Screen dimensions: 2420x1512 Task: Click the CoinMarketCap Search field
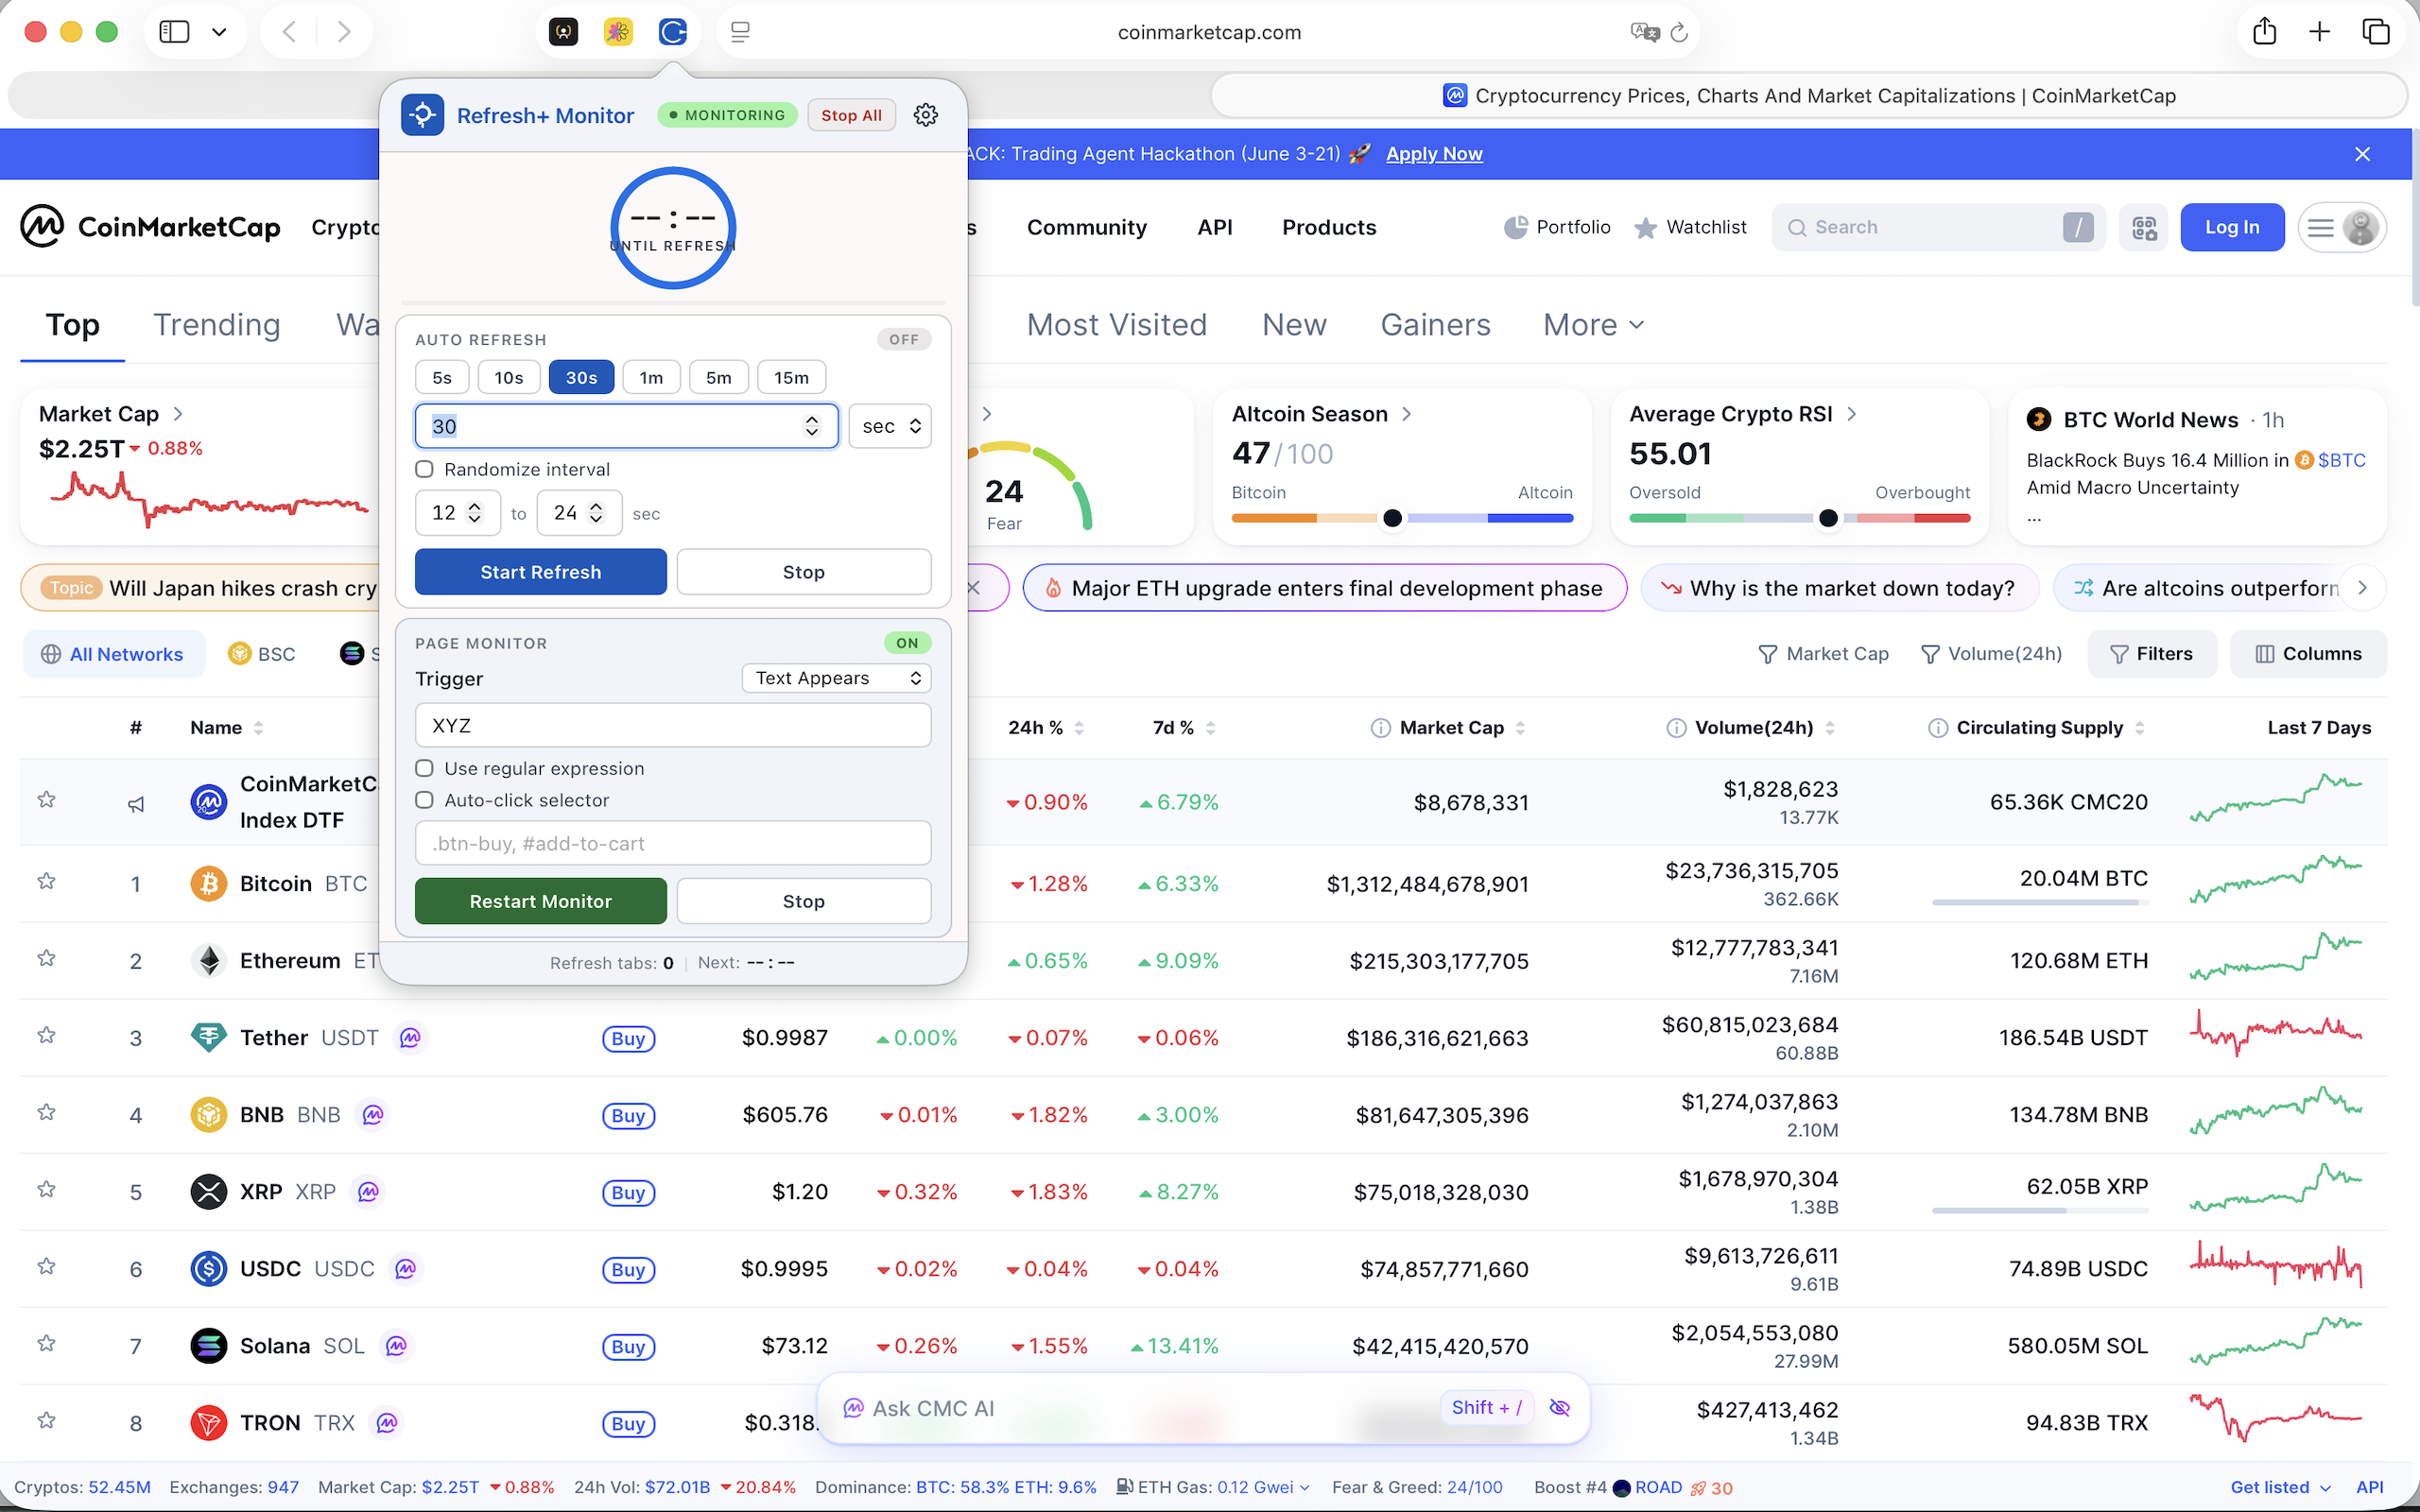1938,227
